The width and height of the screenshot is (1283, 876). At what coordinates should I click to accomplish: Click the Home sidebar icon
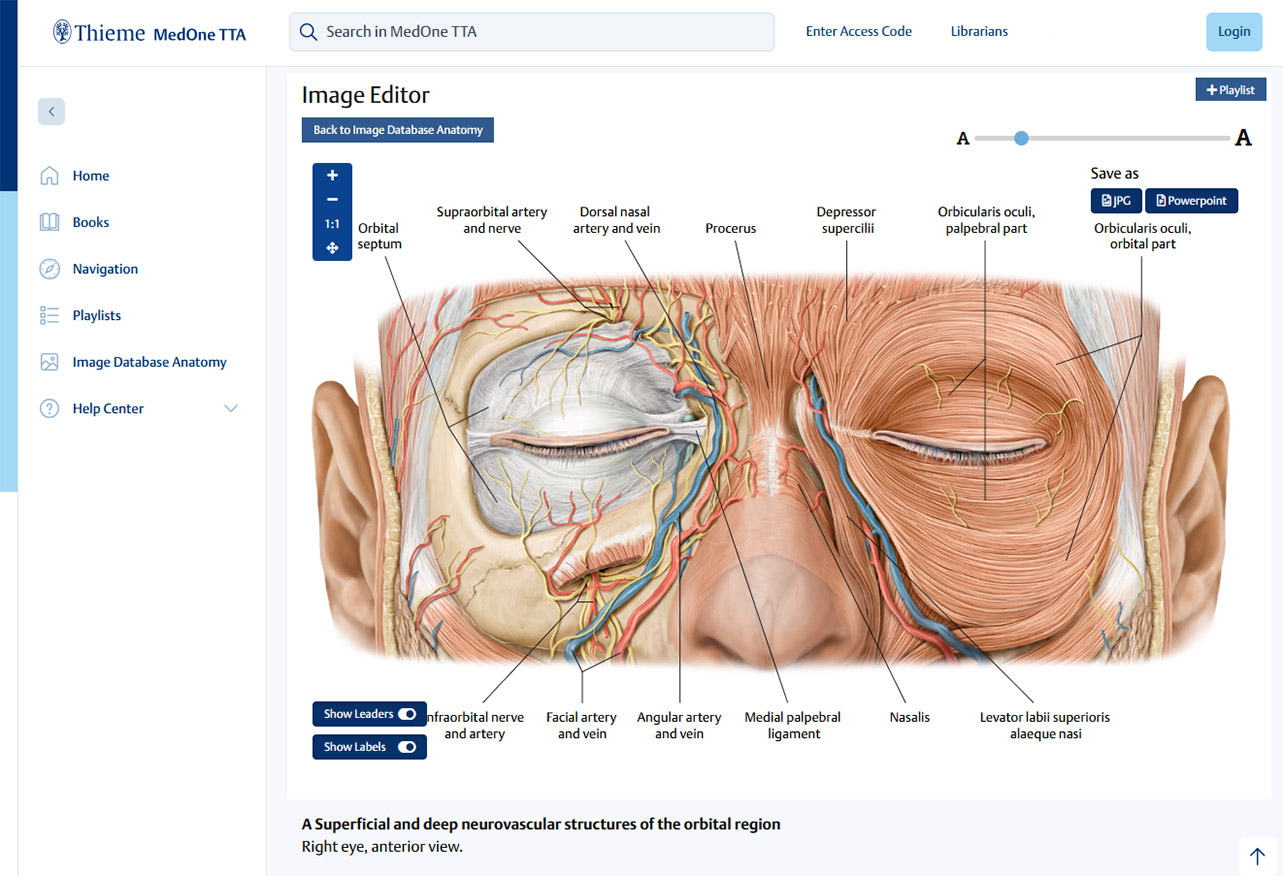coord(49,176)
